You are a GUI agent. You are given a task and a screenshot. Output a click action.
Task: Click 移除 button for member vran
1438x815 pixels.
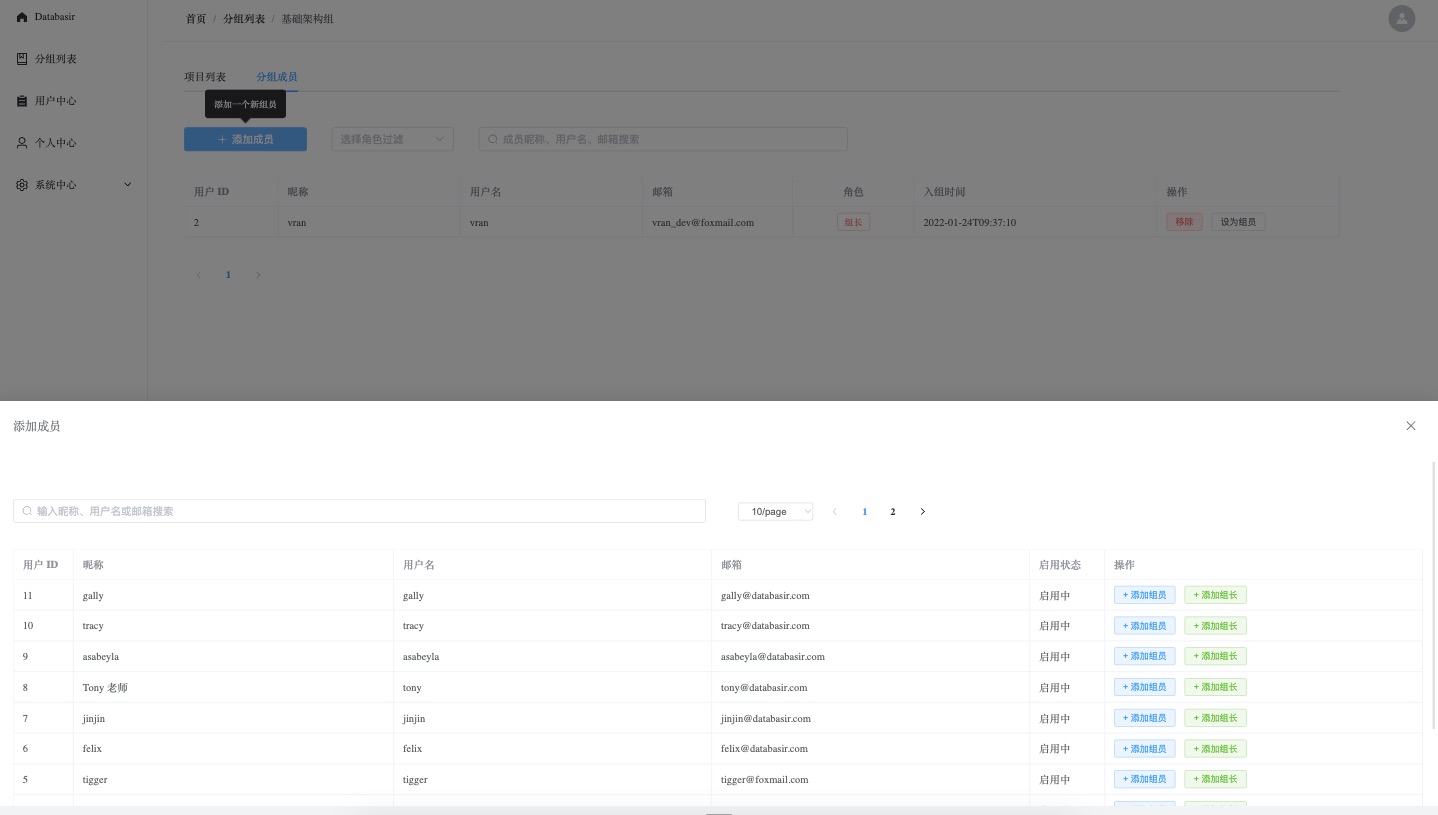[1183, 222]
